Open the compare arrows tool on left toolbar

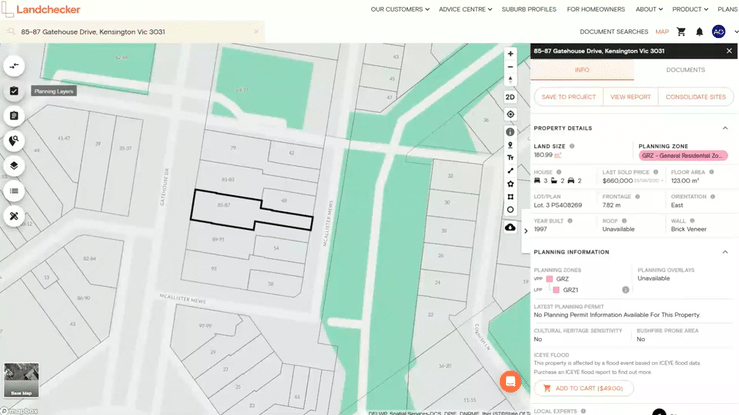(x=14, y=66)
